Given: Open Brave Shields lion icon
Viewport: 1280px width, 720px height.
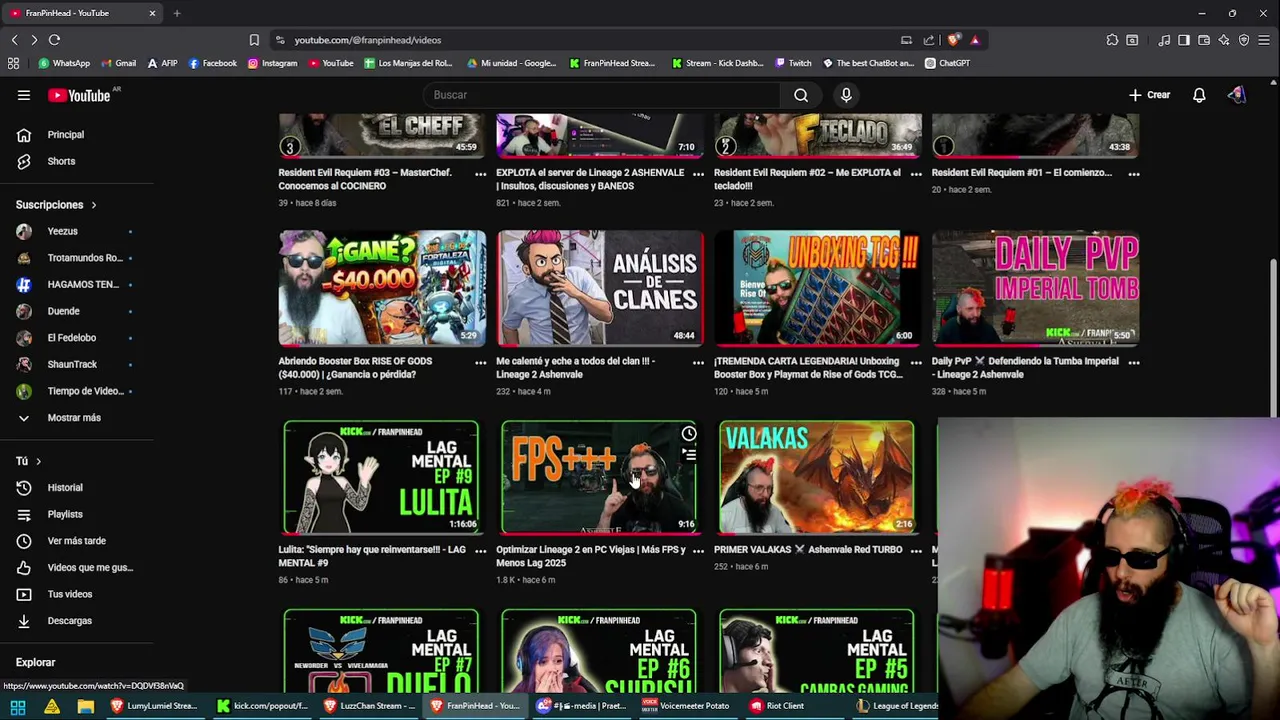Looking at the screenshot, I should coord(953,40).
